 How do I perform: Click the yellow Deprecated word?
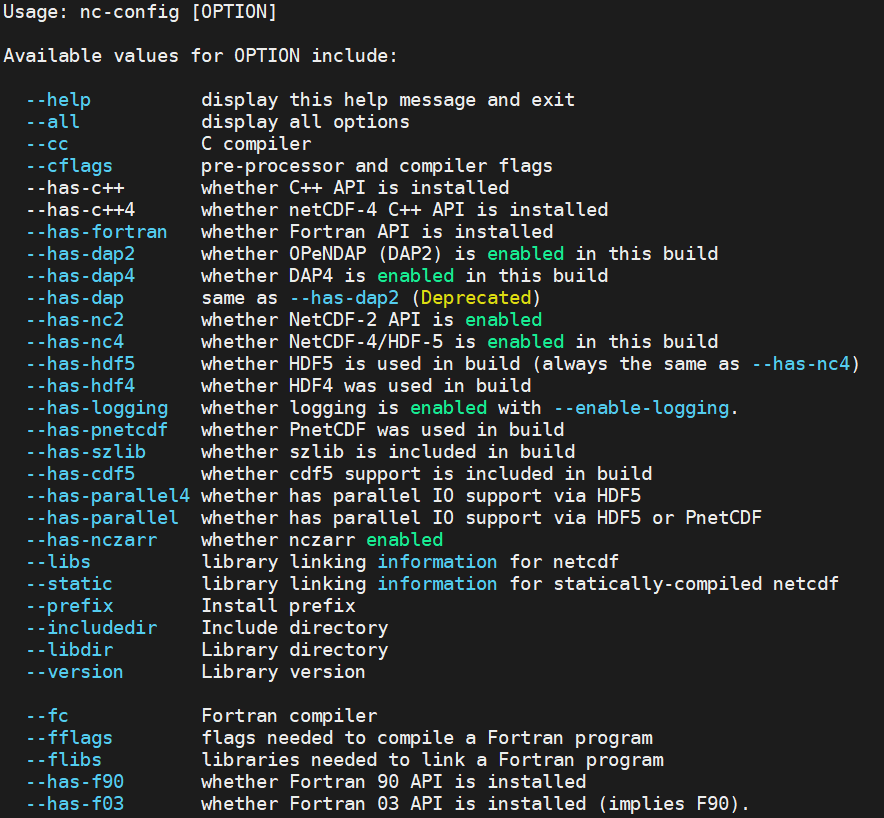point(476,298)
